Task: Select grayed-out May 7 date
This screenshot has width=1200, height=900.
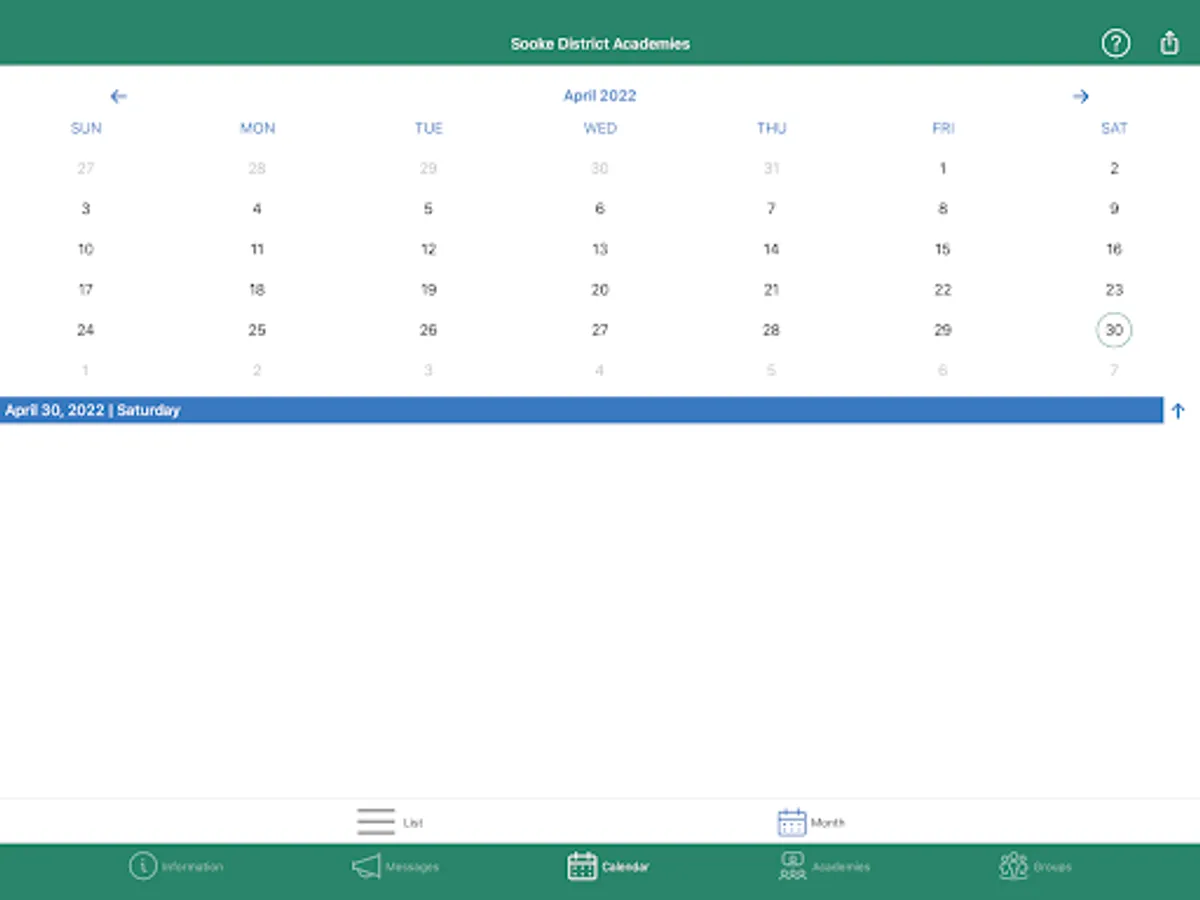Action: click(1114, 370)
